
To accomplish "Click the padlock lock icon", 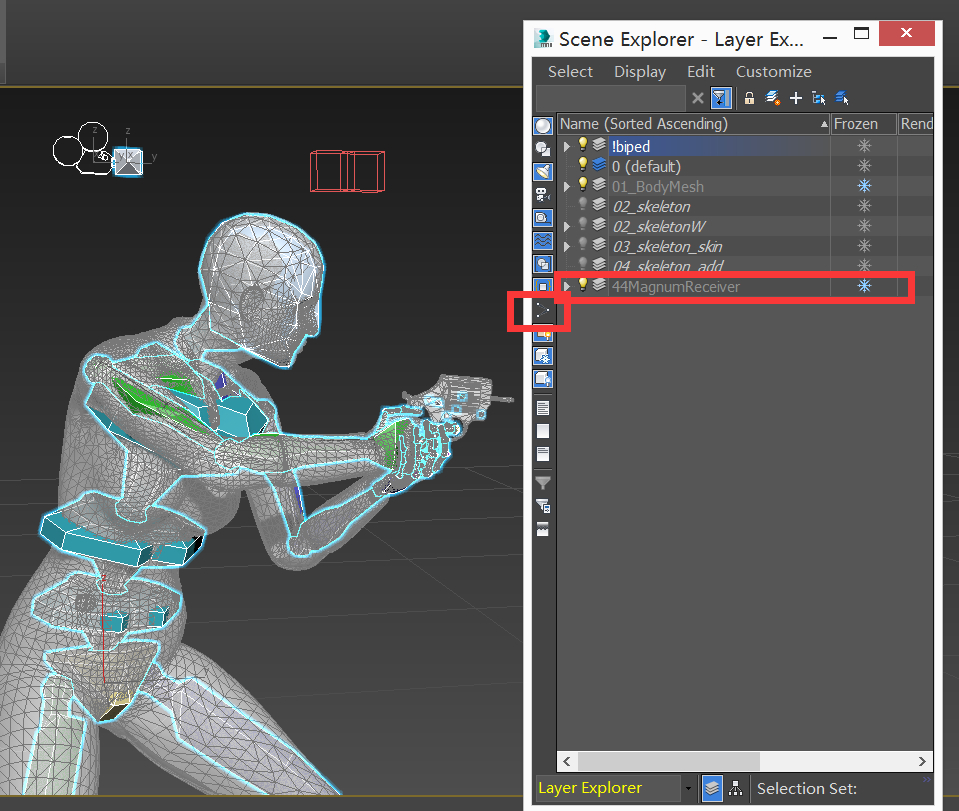I will tap(749, 98).
